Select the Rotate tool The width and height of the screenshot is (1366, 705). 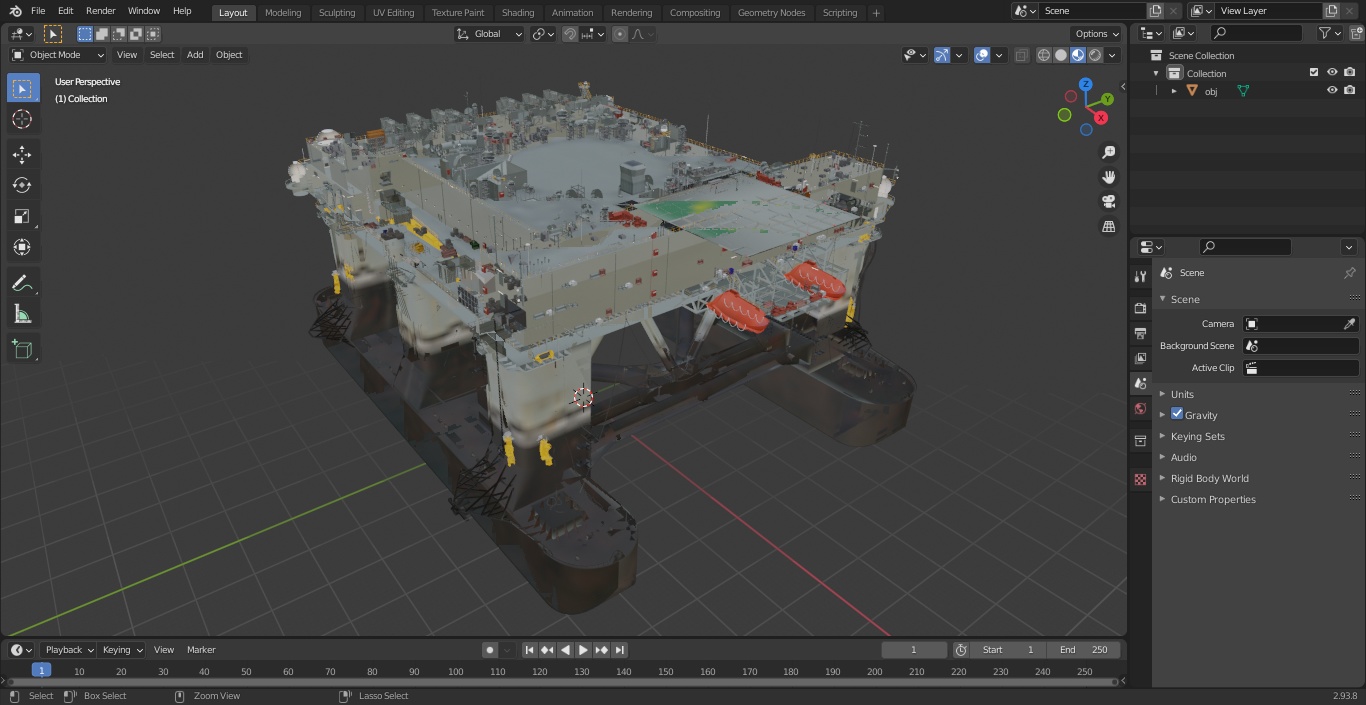coord(22,185)
